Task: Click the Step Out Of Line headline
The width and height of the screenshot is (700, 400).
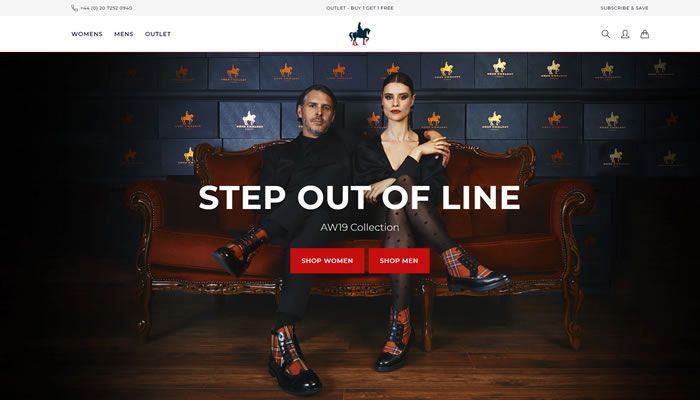Action: coord(359,197)
